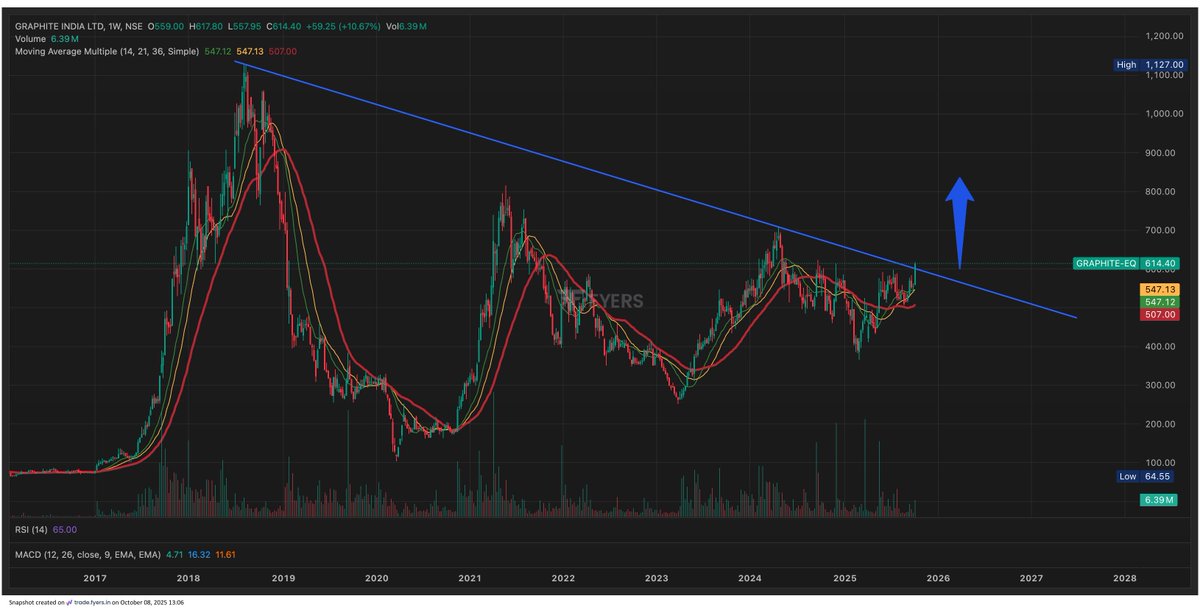
Task: Click the Moving Average Multiple legend
Action: [x=106, y=52]
